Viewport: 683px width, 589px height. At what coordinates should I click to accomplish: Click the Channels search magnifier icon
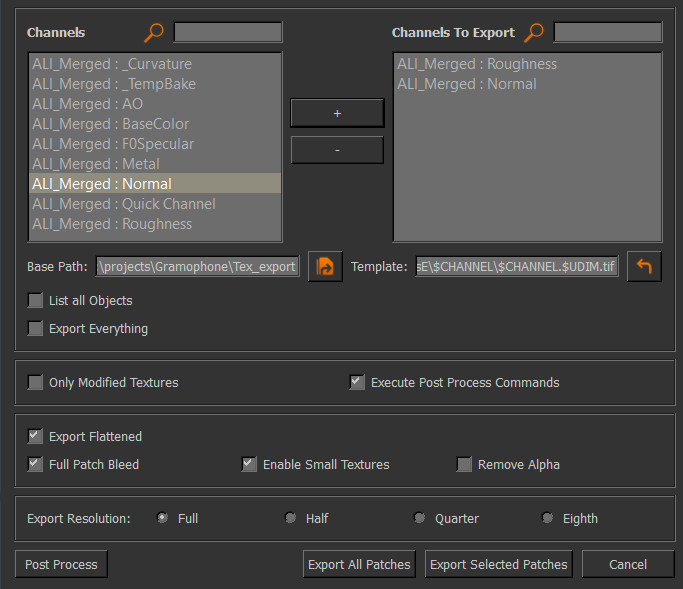point(153,33)
